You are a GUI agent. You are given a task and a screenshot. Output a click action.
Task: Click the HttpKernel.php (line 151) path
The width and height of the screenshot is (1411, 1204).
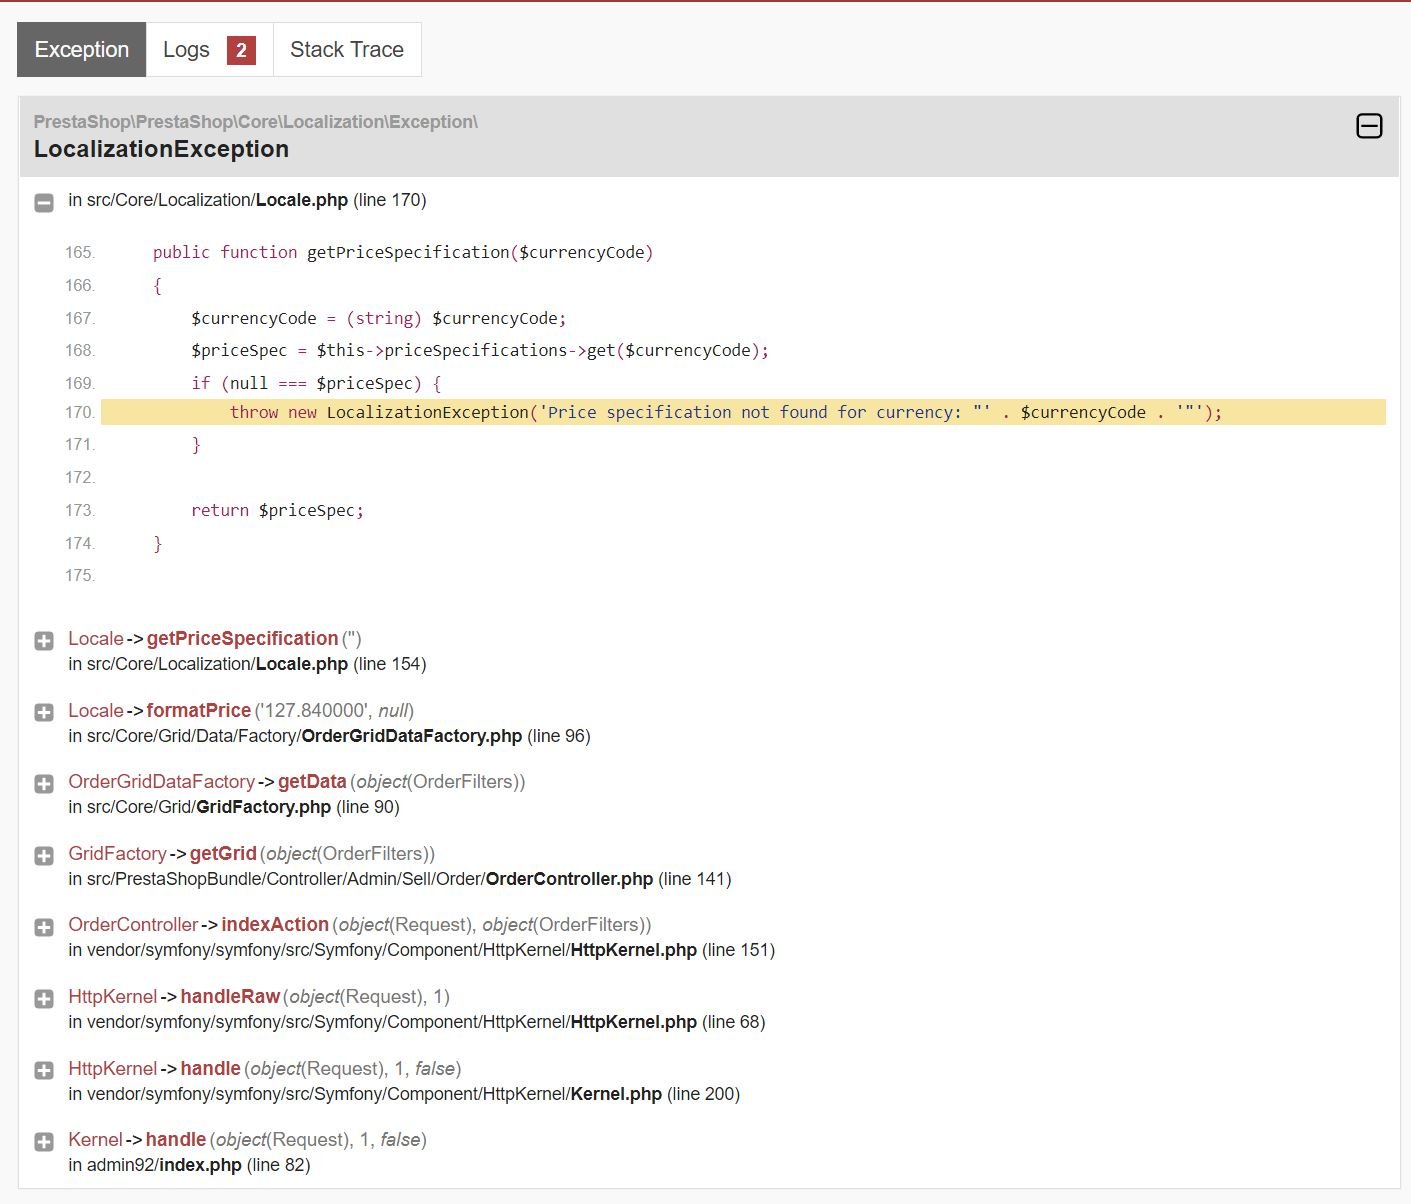[x=422, y=950]
